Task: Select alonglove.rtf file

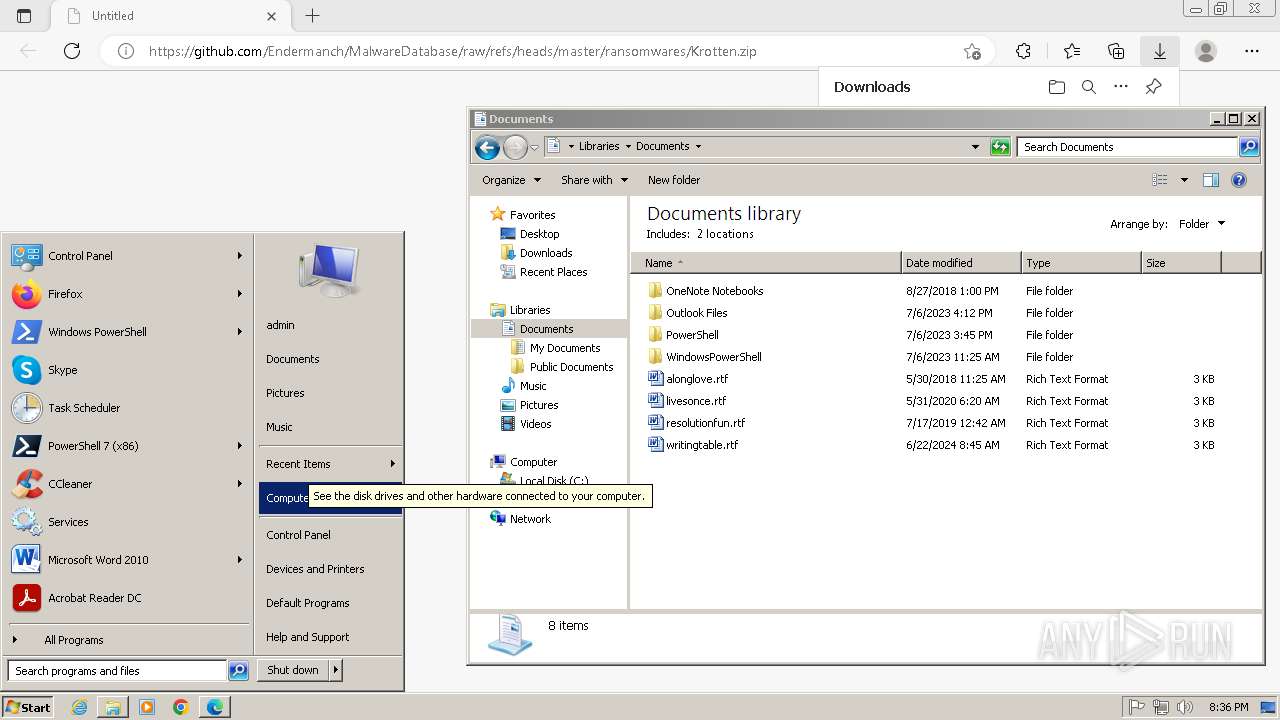Action: [x=696, y=379]
